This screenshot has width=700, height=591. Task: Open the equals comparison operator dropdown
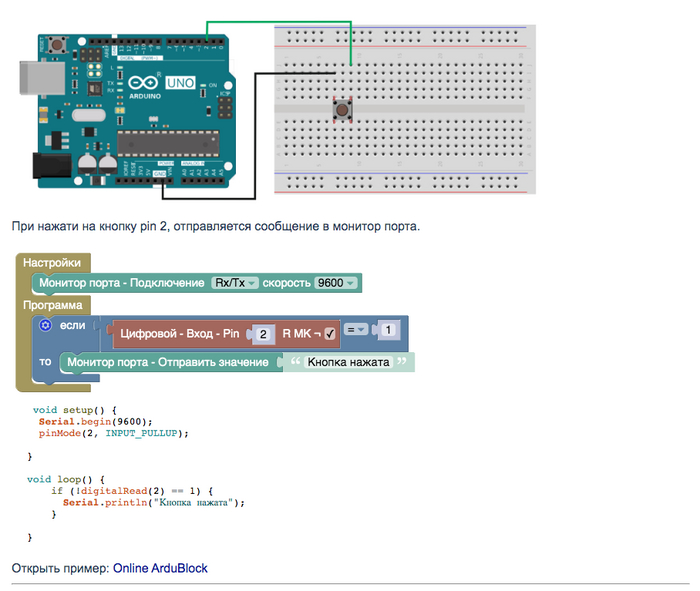(356, 329)
